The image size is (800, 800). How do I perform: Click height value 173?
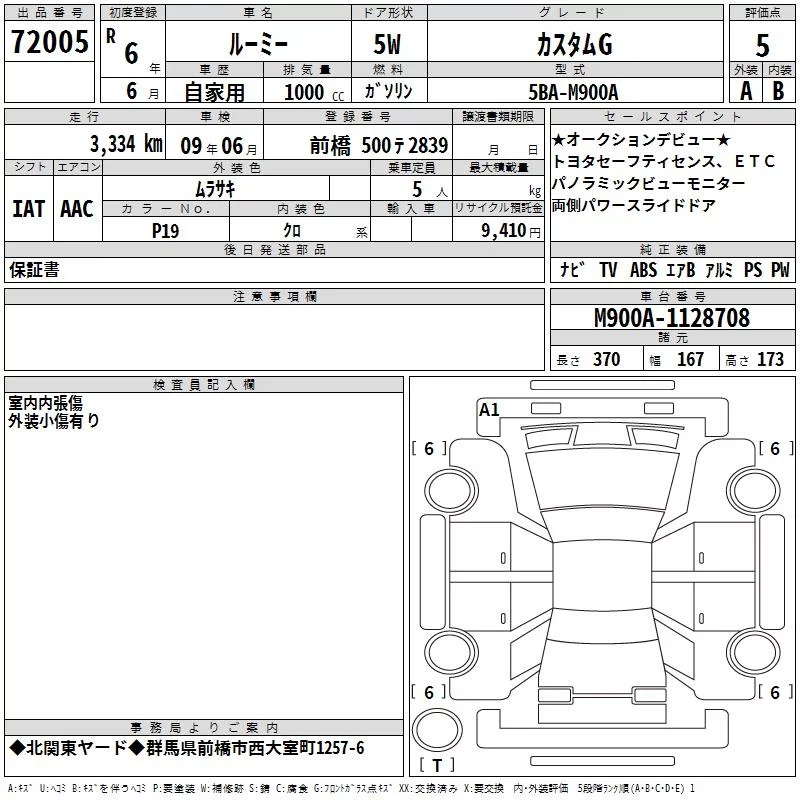pos(770,359)
